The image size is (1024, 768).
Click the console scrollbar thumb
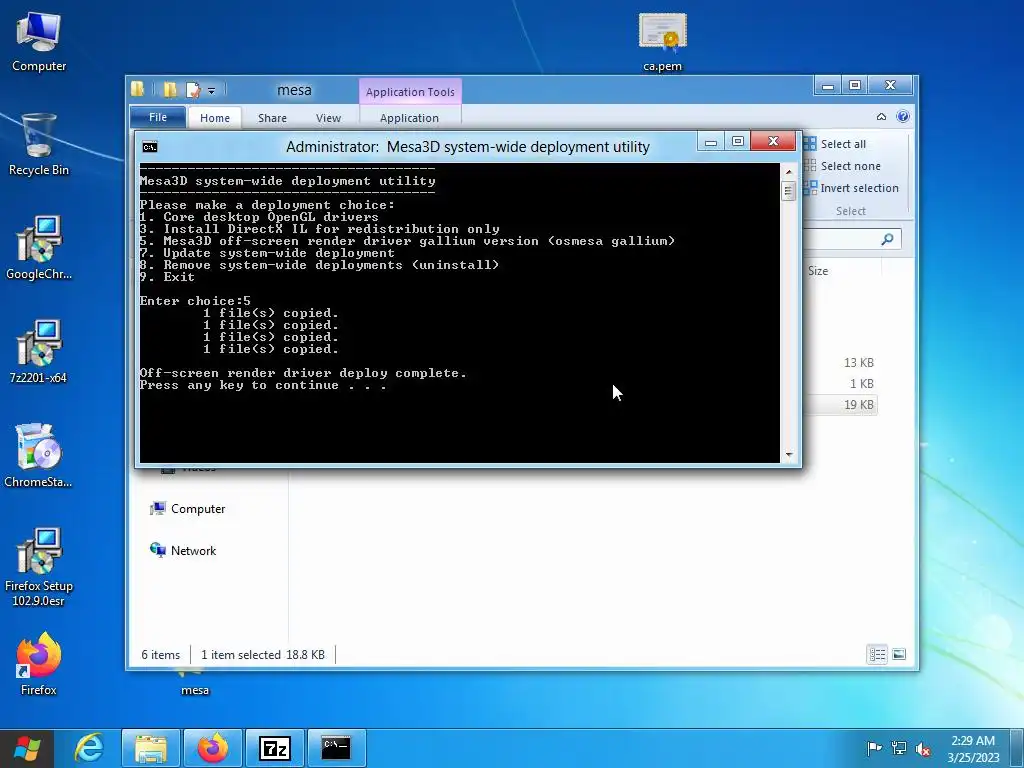click(x=788, y=191)
